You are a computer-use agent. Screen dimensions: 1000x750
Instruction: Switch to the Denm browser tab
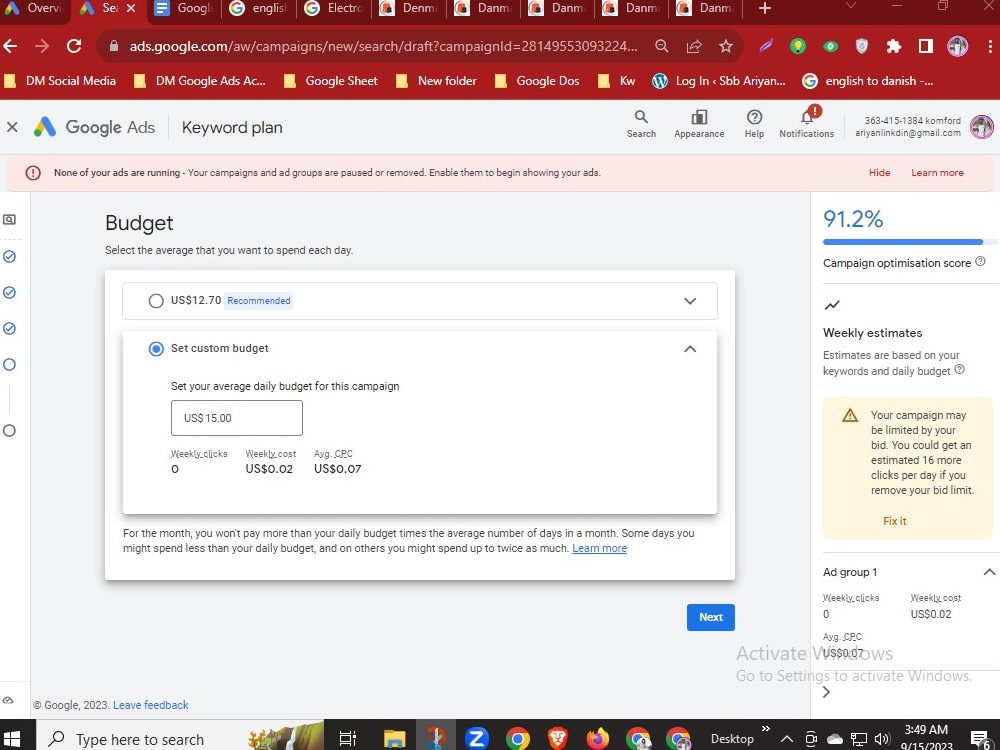coord(409,8)
